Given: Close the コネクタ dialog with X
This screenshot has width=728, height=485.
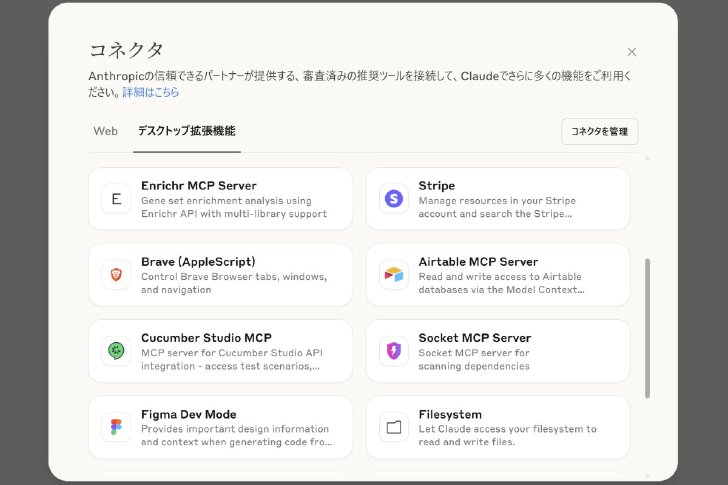Looking at the screenshot, I should 632,52.
